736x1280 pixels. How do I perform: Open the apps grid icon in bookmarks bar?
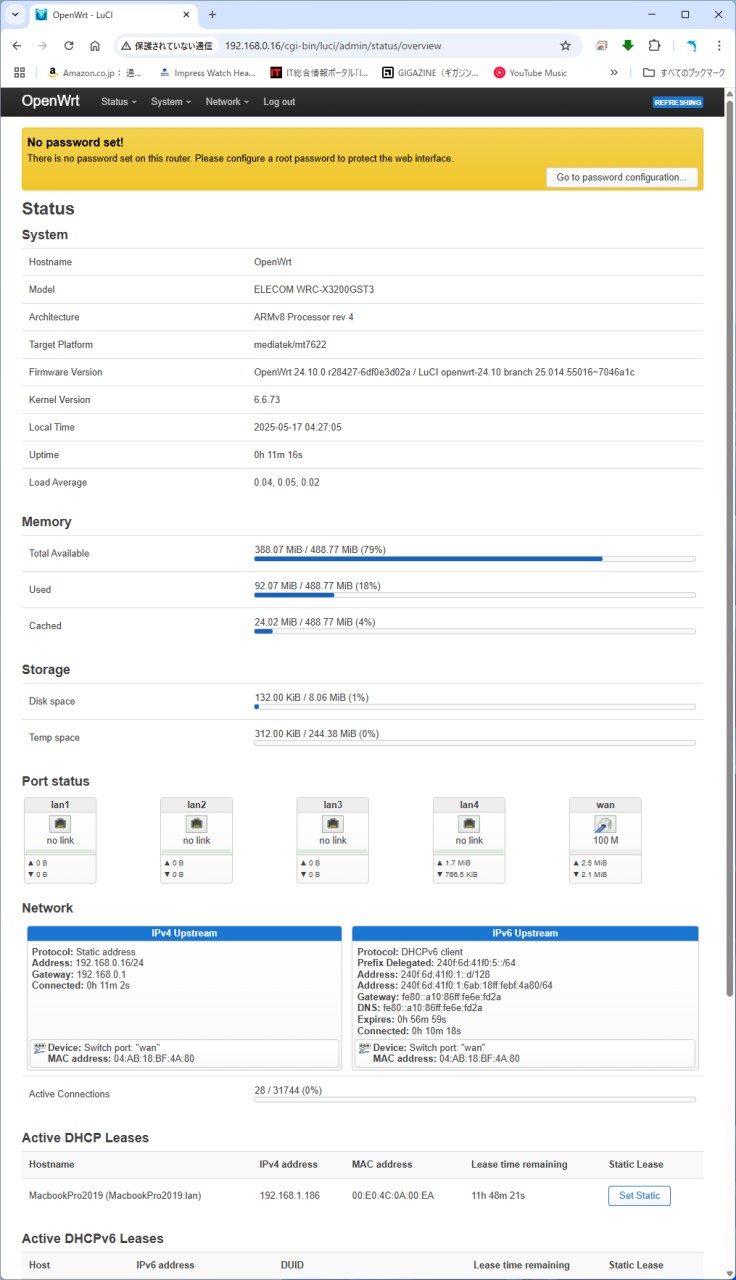(x=19, y=73)
